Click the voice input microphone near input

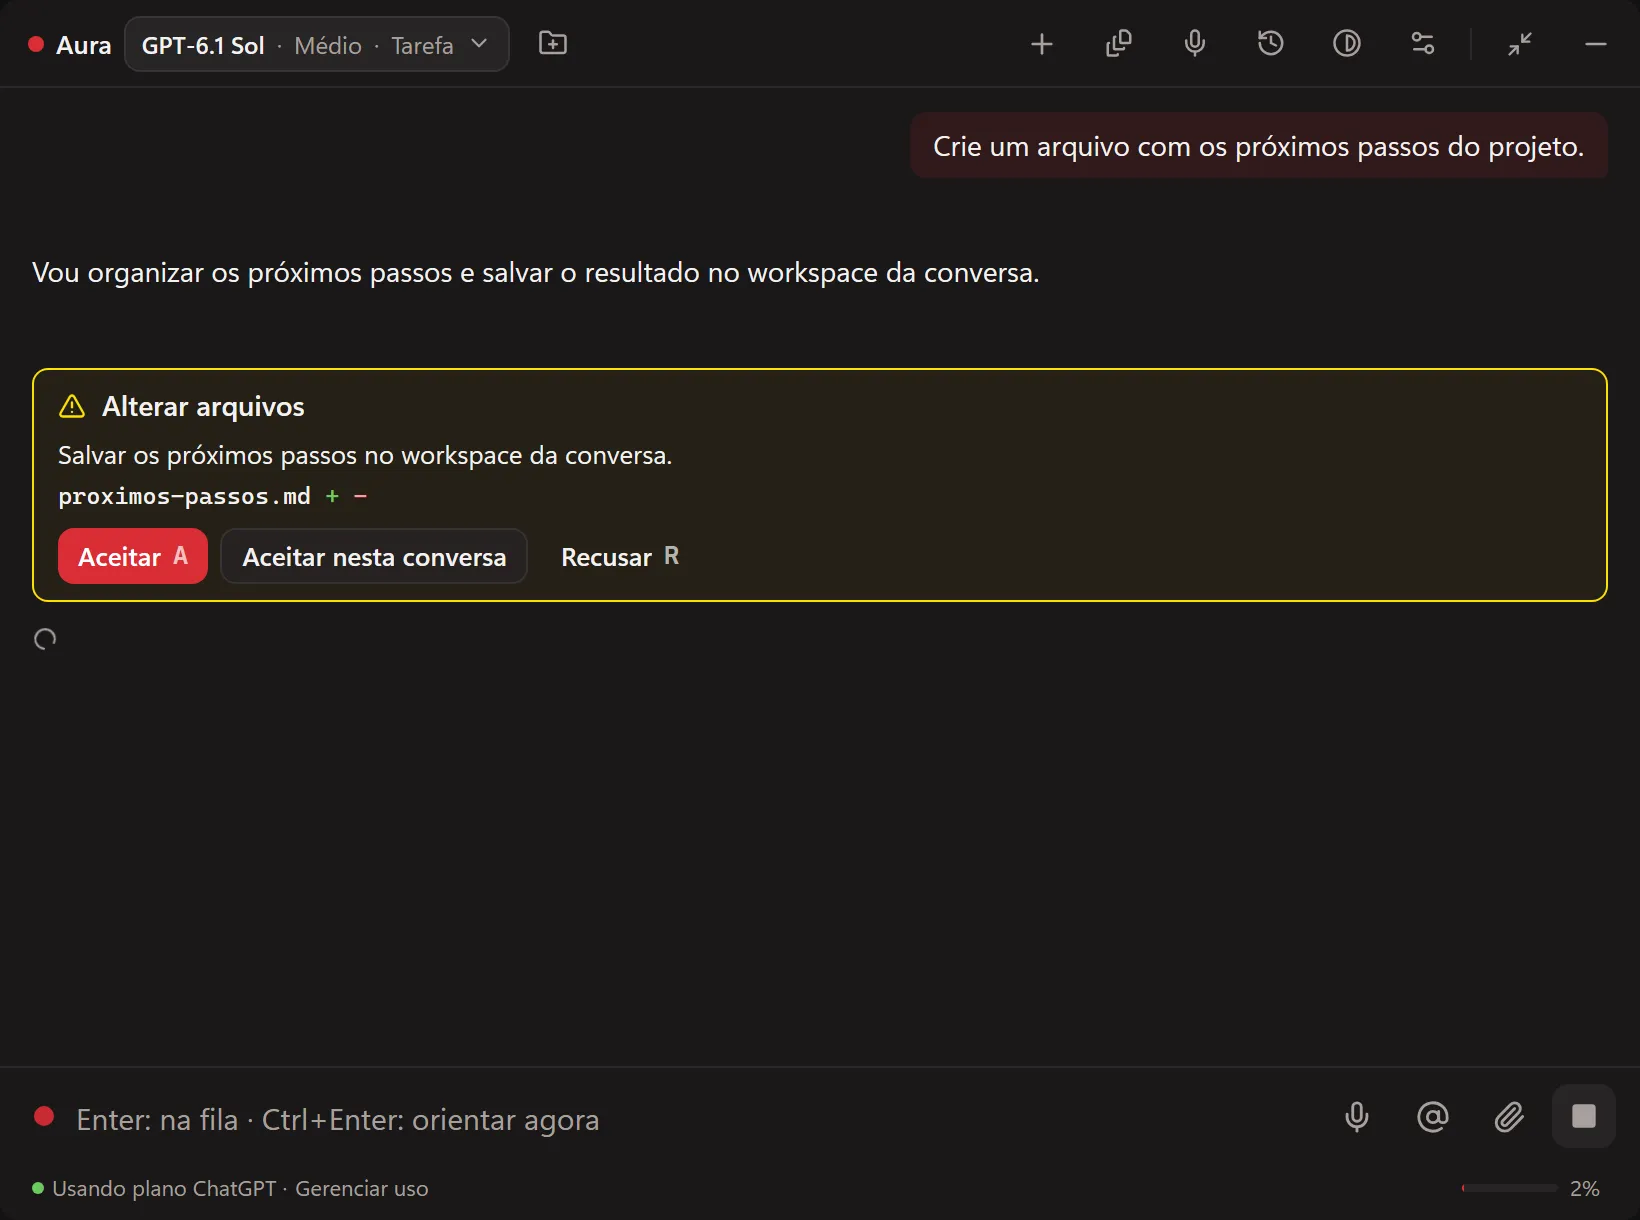click(1357, 1117)
